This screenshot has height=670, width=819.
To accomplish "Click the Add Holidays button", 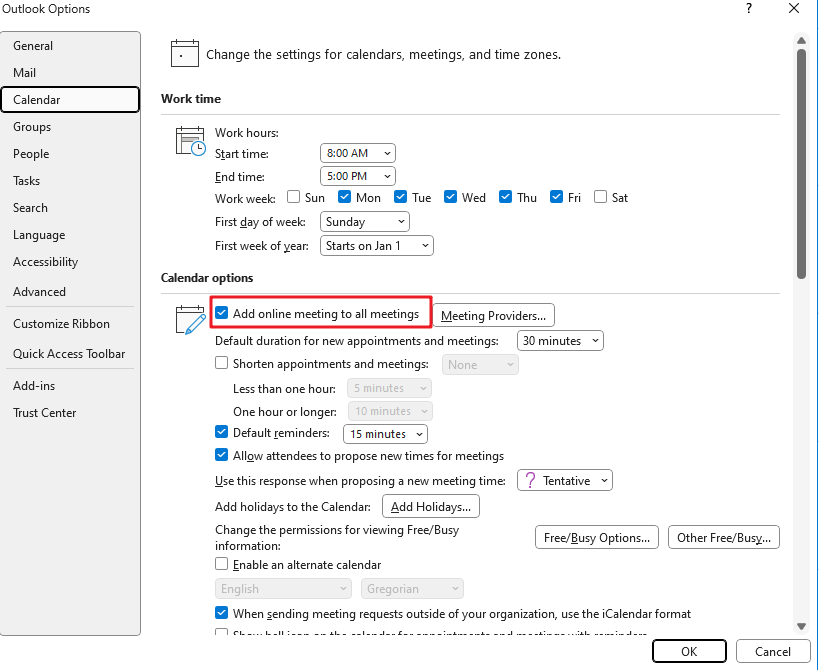I will click(x=431, y=507).
